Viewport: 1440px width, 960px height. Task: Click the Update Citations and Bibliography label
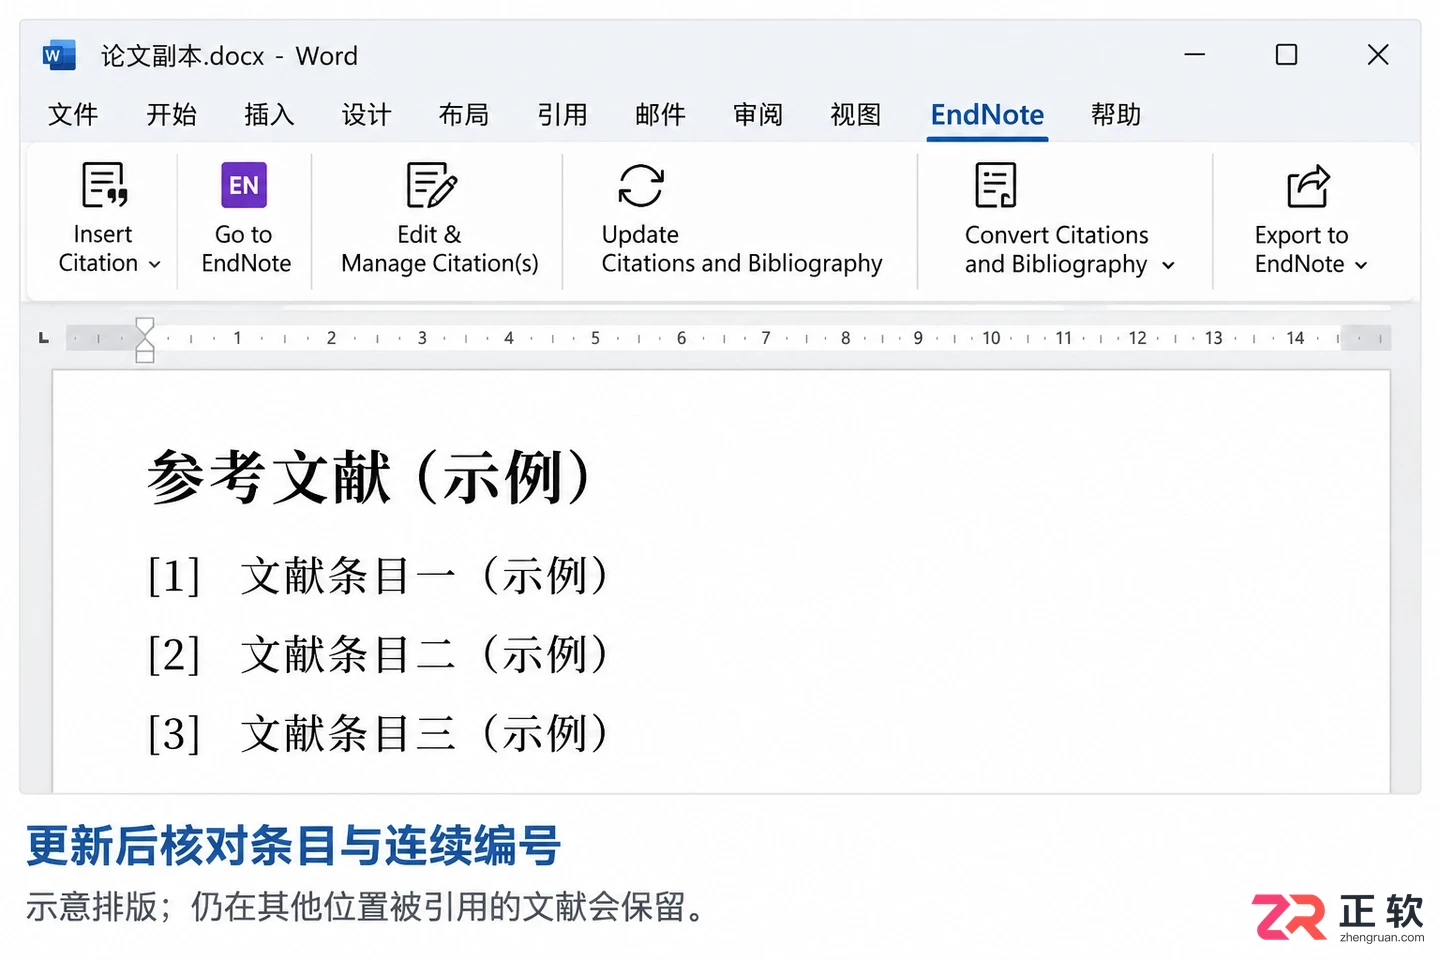[x=742, y=249]
